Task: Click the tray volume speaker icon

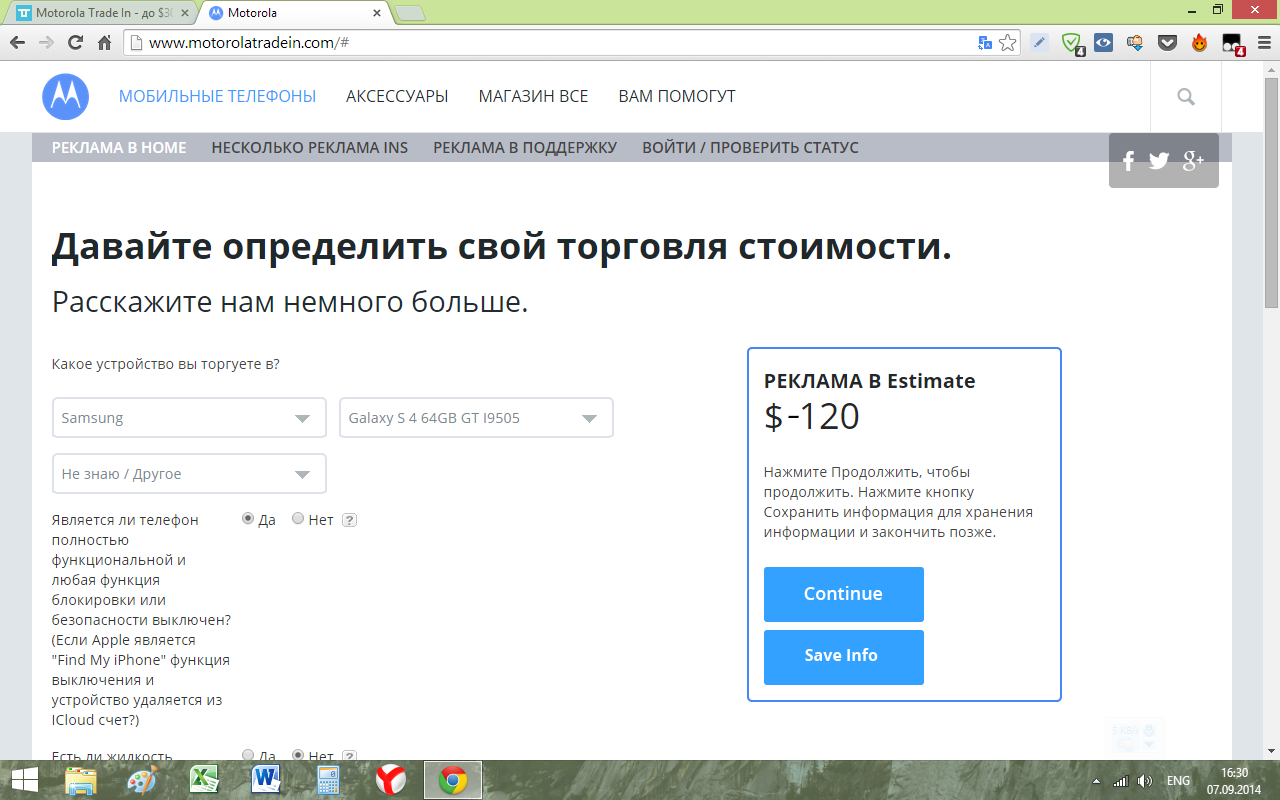Action: click(x=1145, y=781)
